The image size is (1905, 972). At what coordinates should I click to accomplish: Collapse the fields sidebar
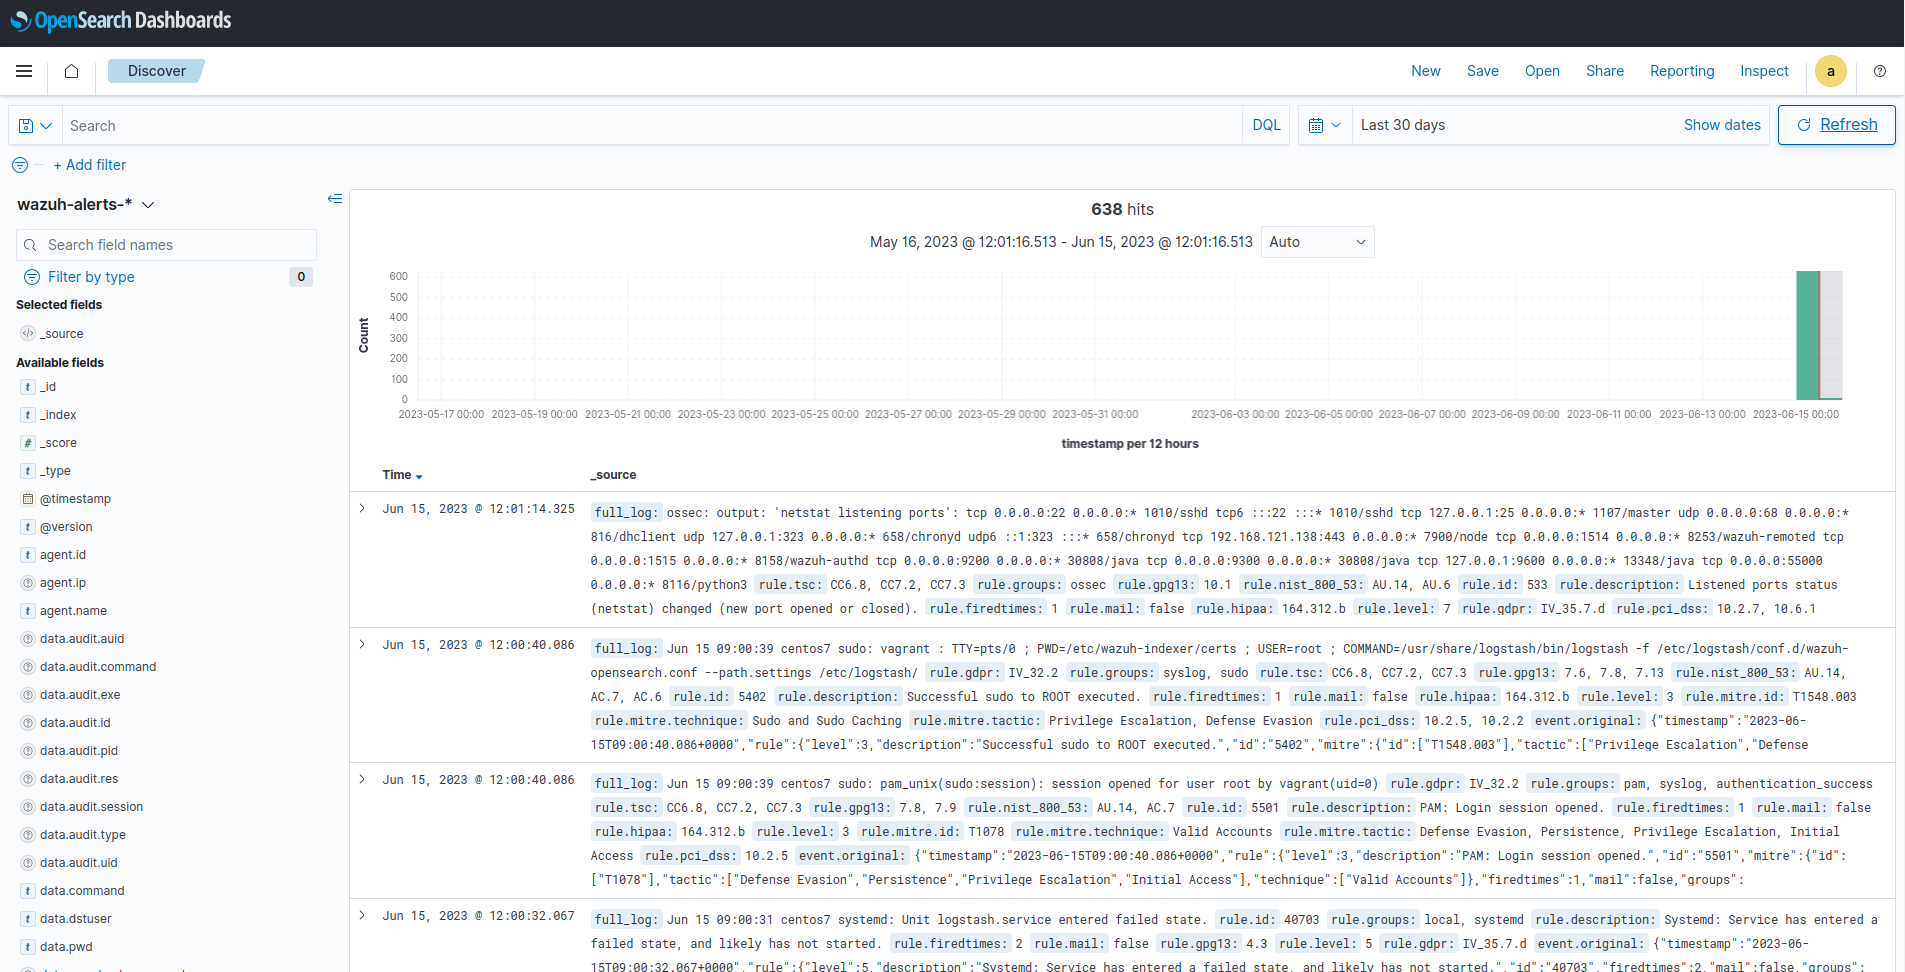point(335,199)
